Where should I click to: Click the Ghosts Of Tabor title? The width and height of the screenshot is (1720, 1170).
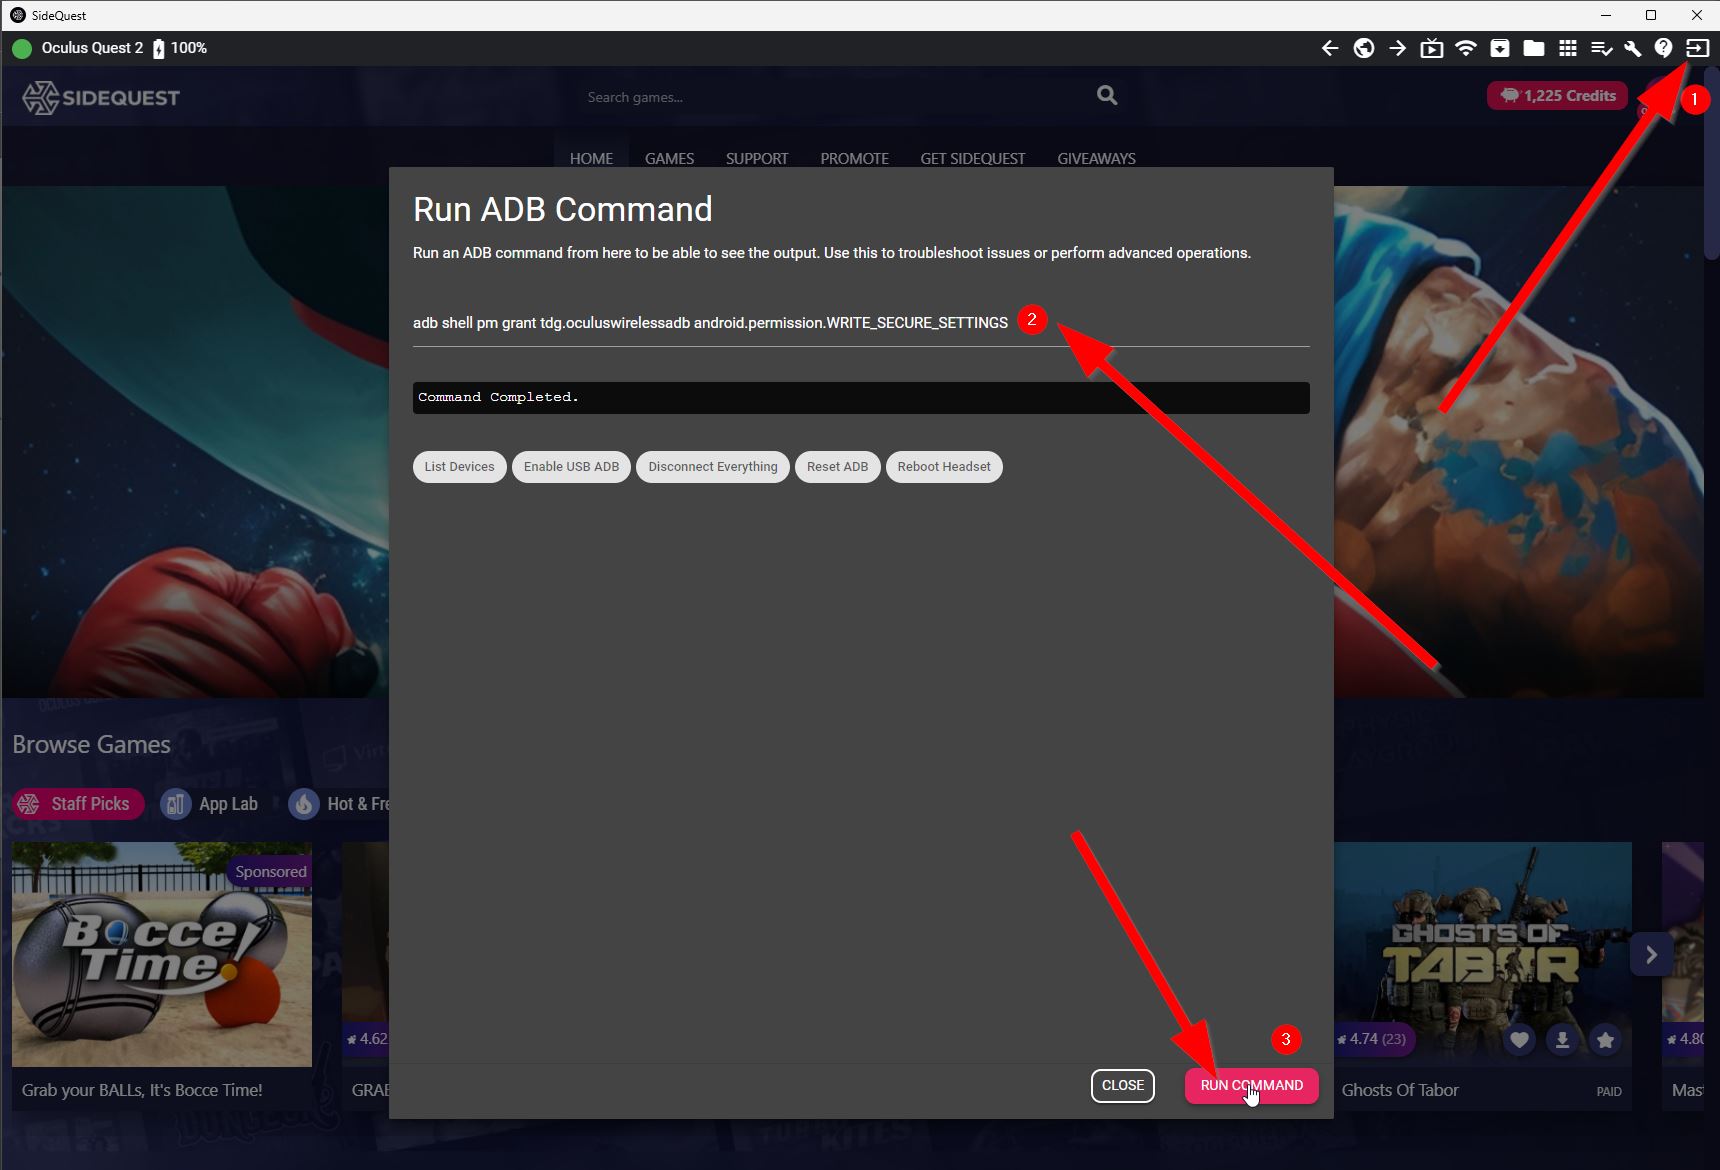point(1400,1090)
